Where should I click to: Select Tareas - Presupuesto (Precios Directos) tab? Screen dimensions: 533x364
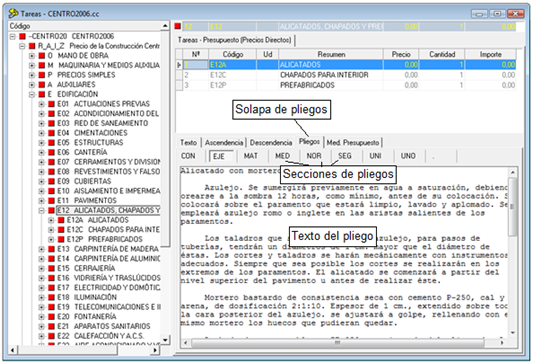click(x=235, y=40)
